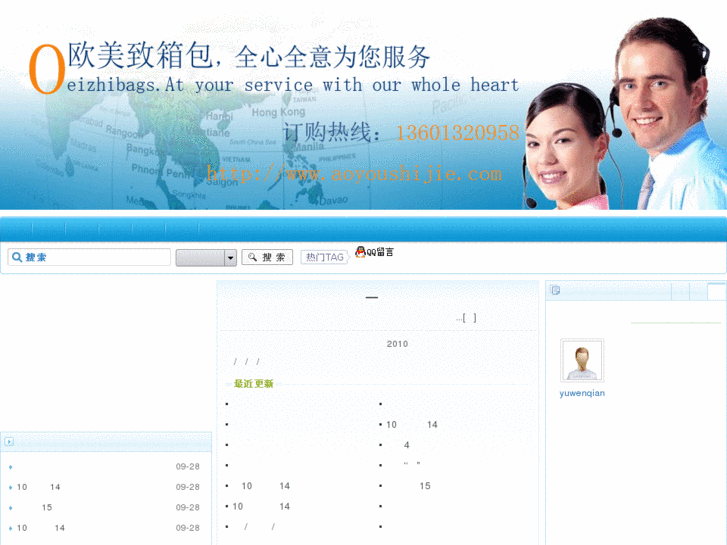Open the search category dropdown
The width and height of the screenshot is (727, 545).
click(206, 257)
